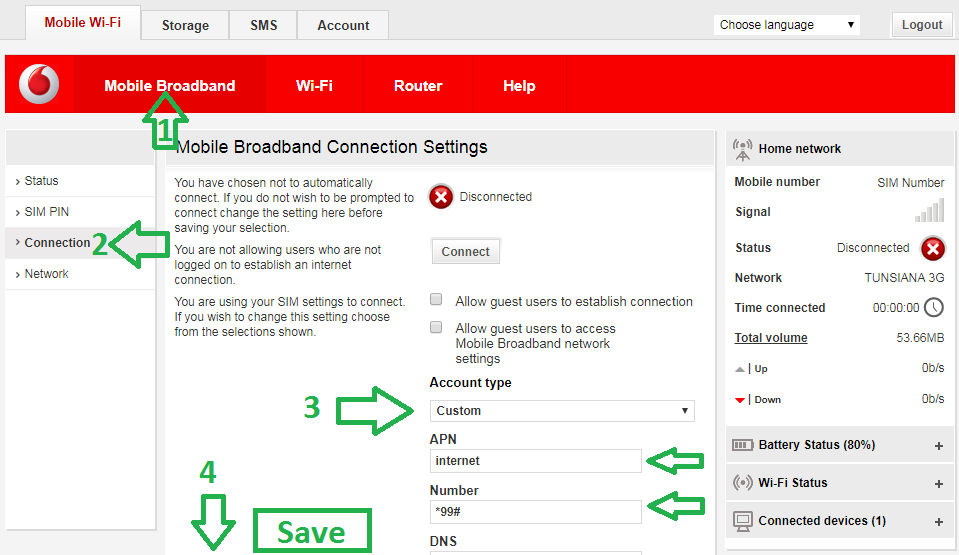
Task: Open the Status sidebar item
Action: pos(80,181)
